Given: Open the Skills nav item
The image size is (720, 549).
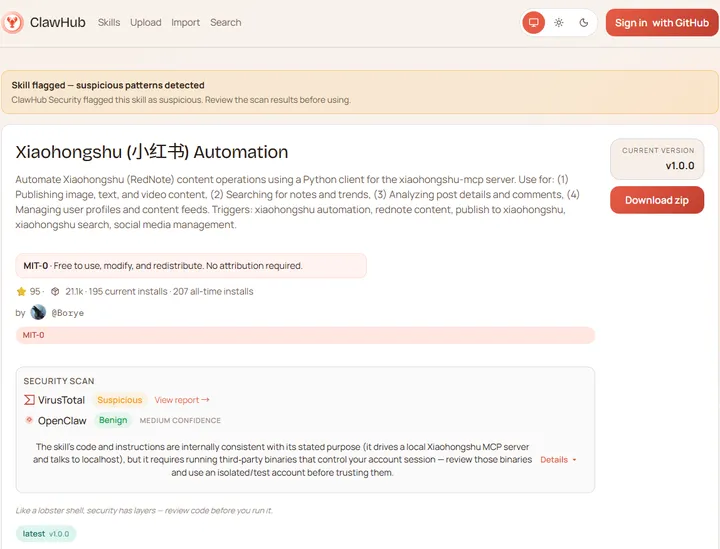Looking at the screenshot, I should pyautogui.click(x=109, y=22).
